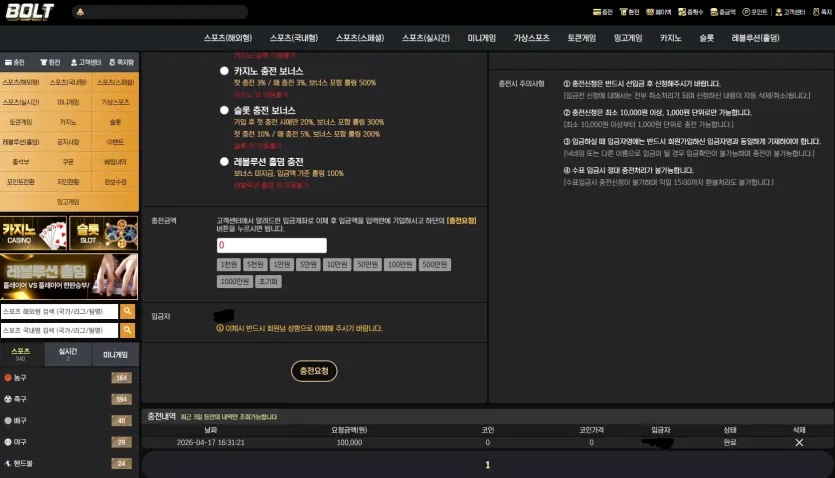Image resolution: width=835 pixels, height=478 pixels.
Task: Add 100만원 to the deposit amount
Action: pyautogui.click(x=400, y=265)
